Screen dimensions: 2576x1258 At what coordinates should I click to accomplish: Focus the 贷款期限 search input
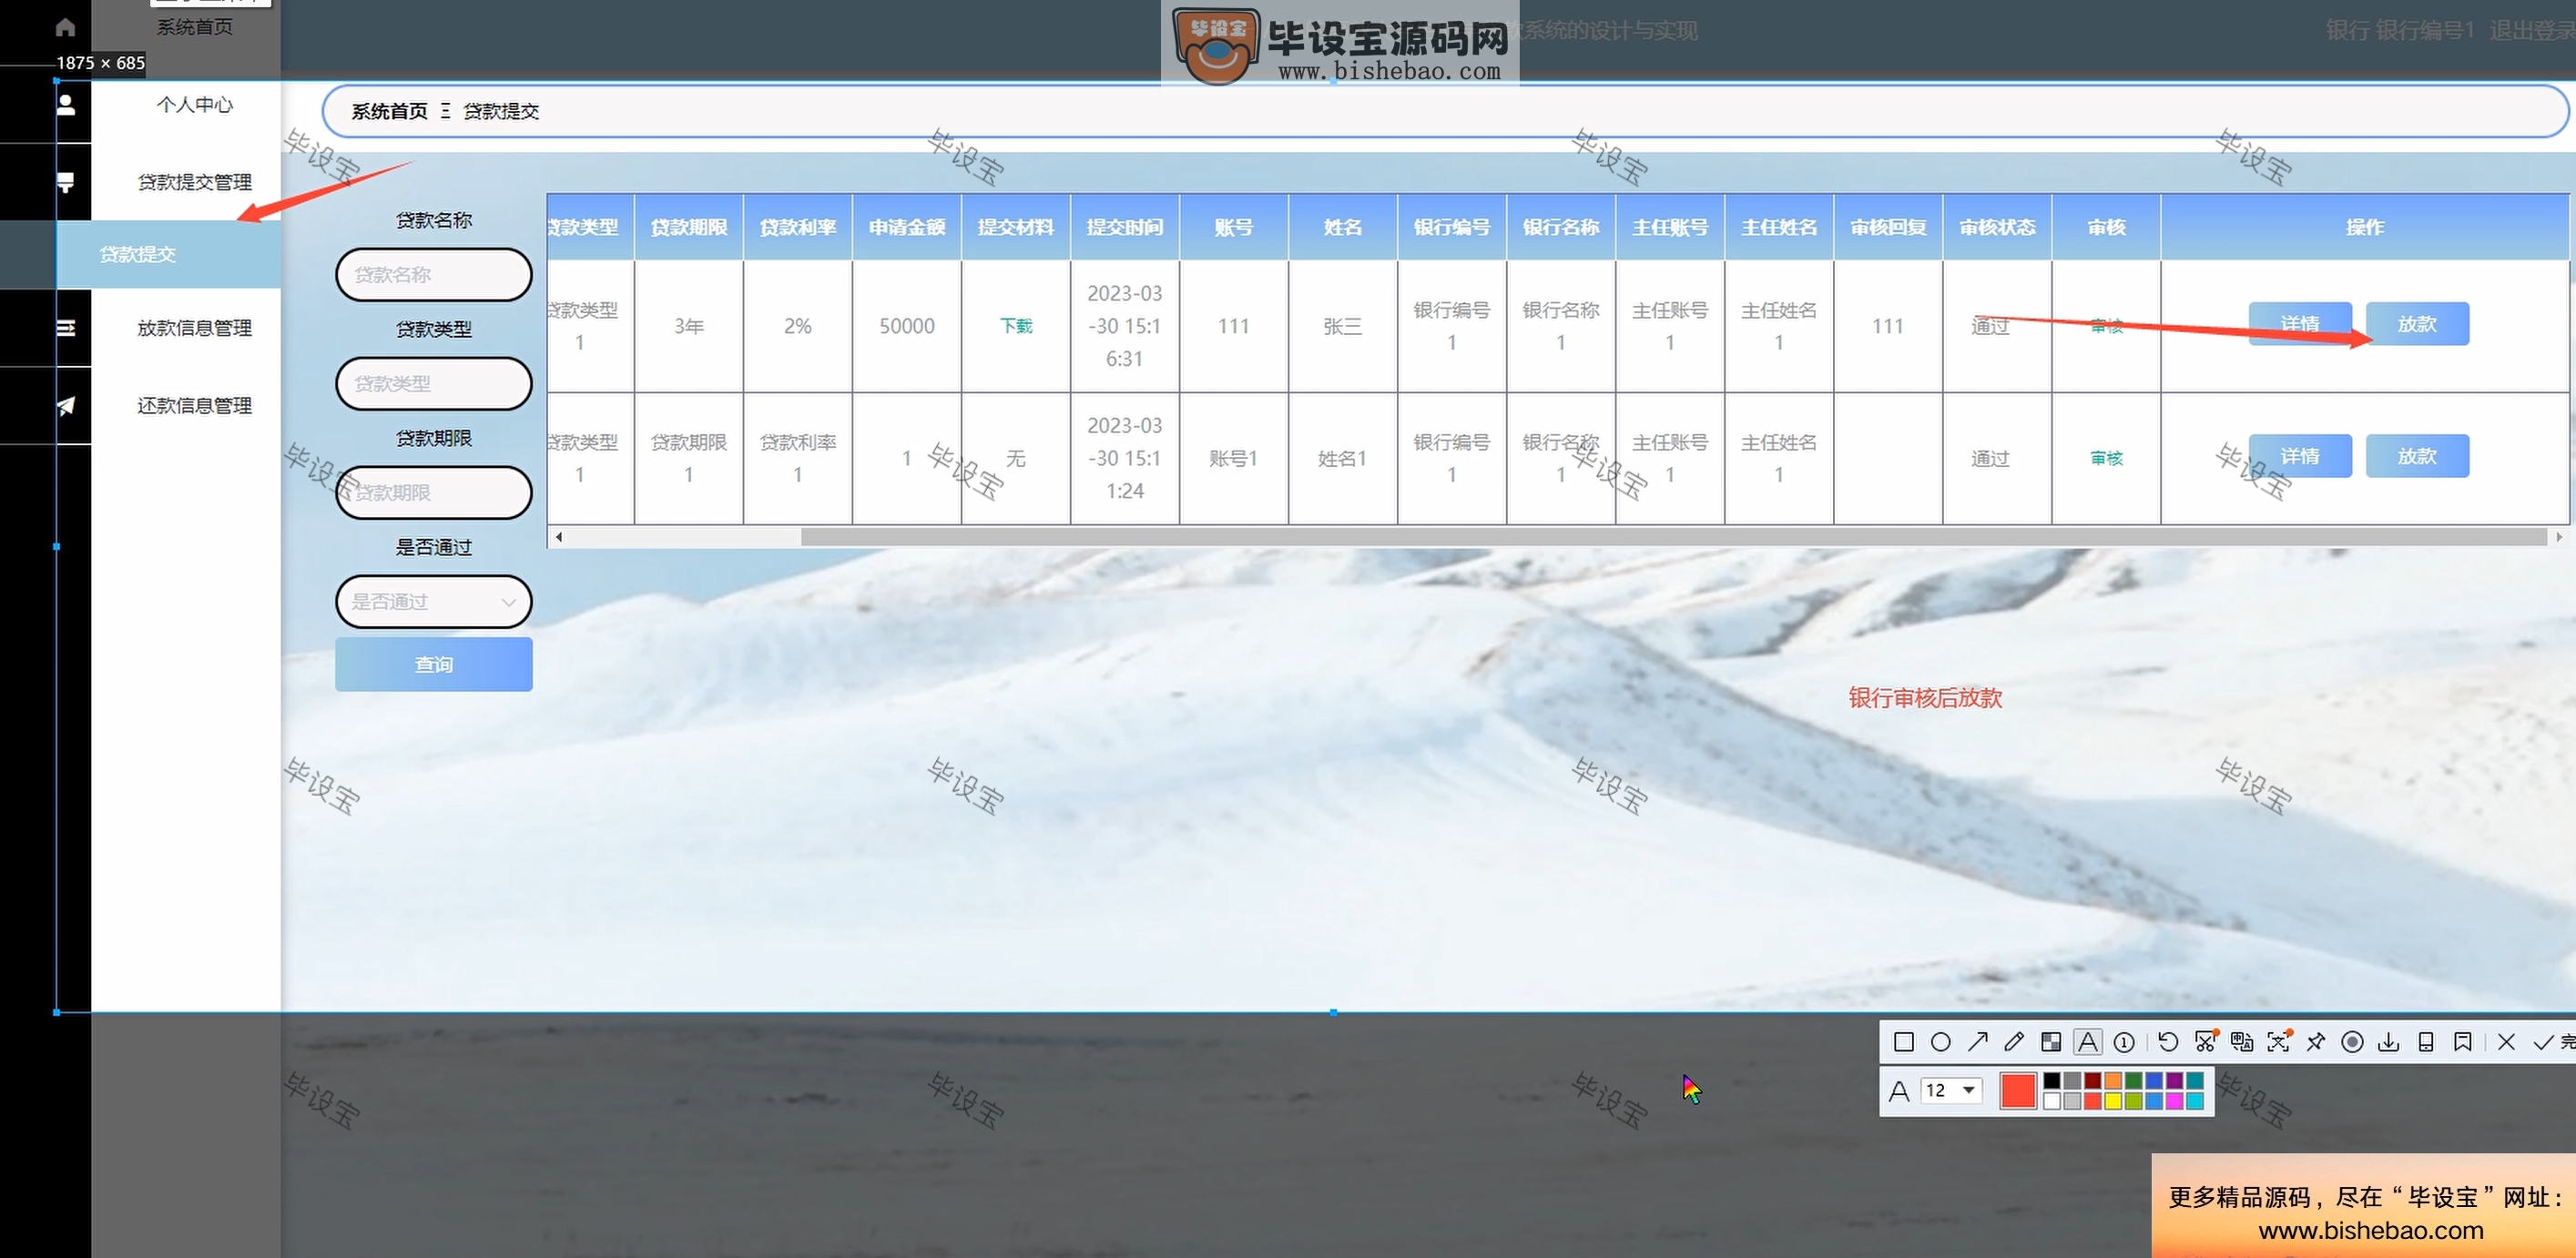pos(434,492)
